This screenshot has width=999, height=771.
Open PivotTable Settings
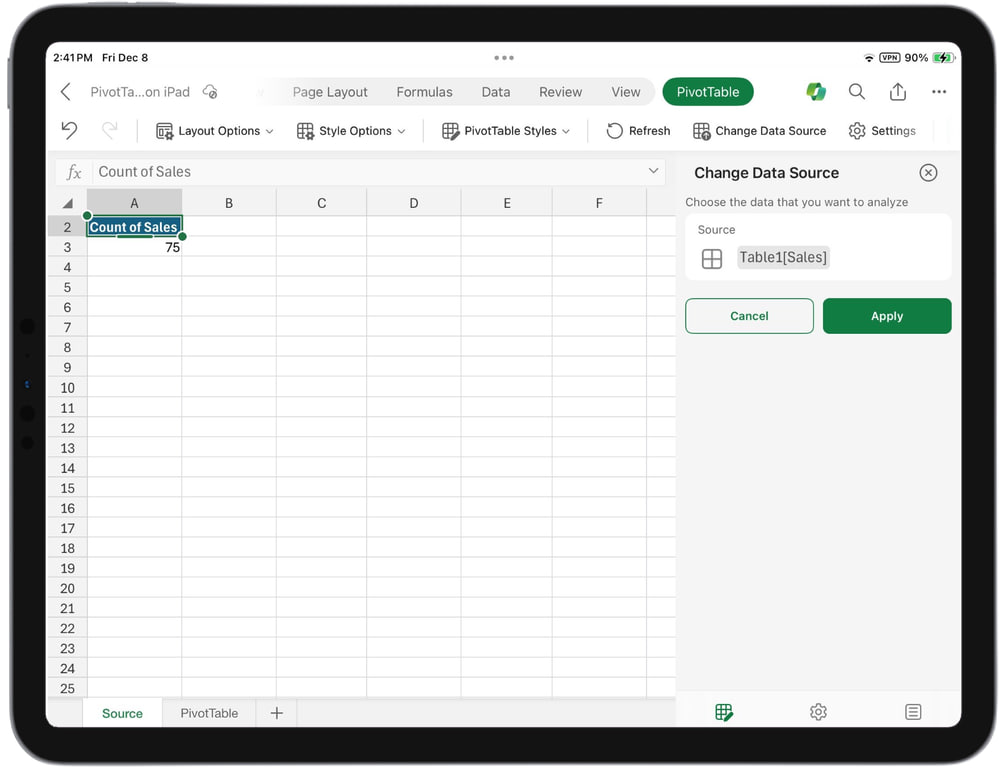click(x=882, y=131)
